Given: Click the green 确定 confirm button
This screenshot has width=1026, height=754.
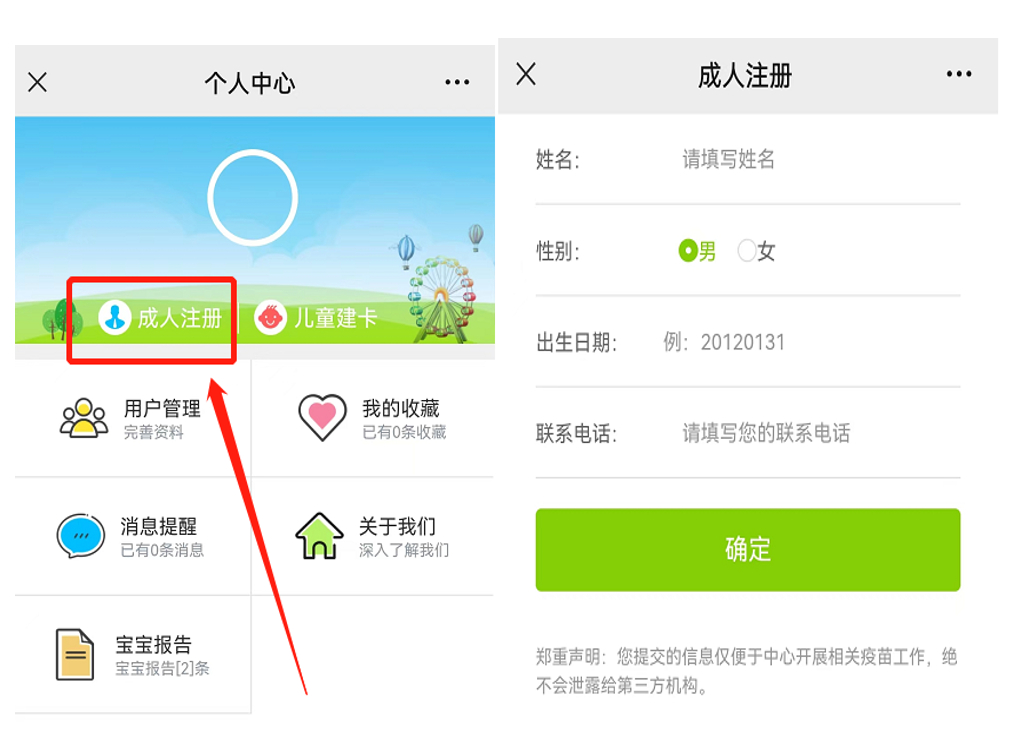Looking at the screenshot, I should click(x=748, y=550).
